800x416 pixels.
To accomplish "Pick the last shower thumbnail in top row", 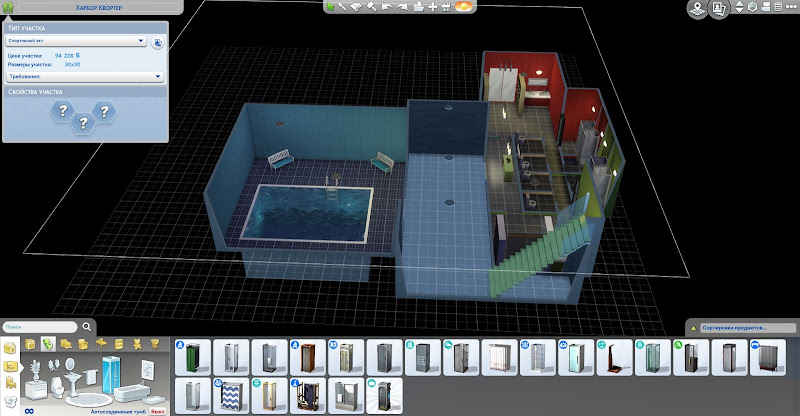I will pos(768,357).
